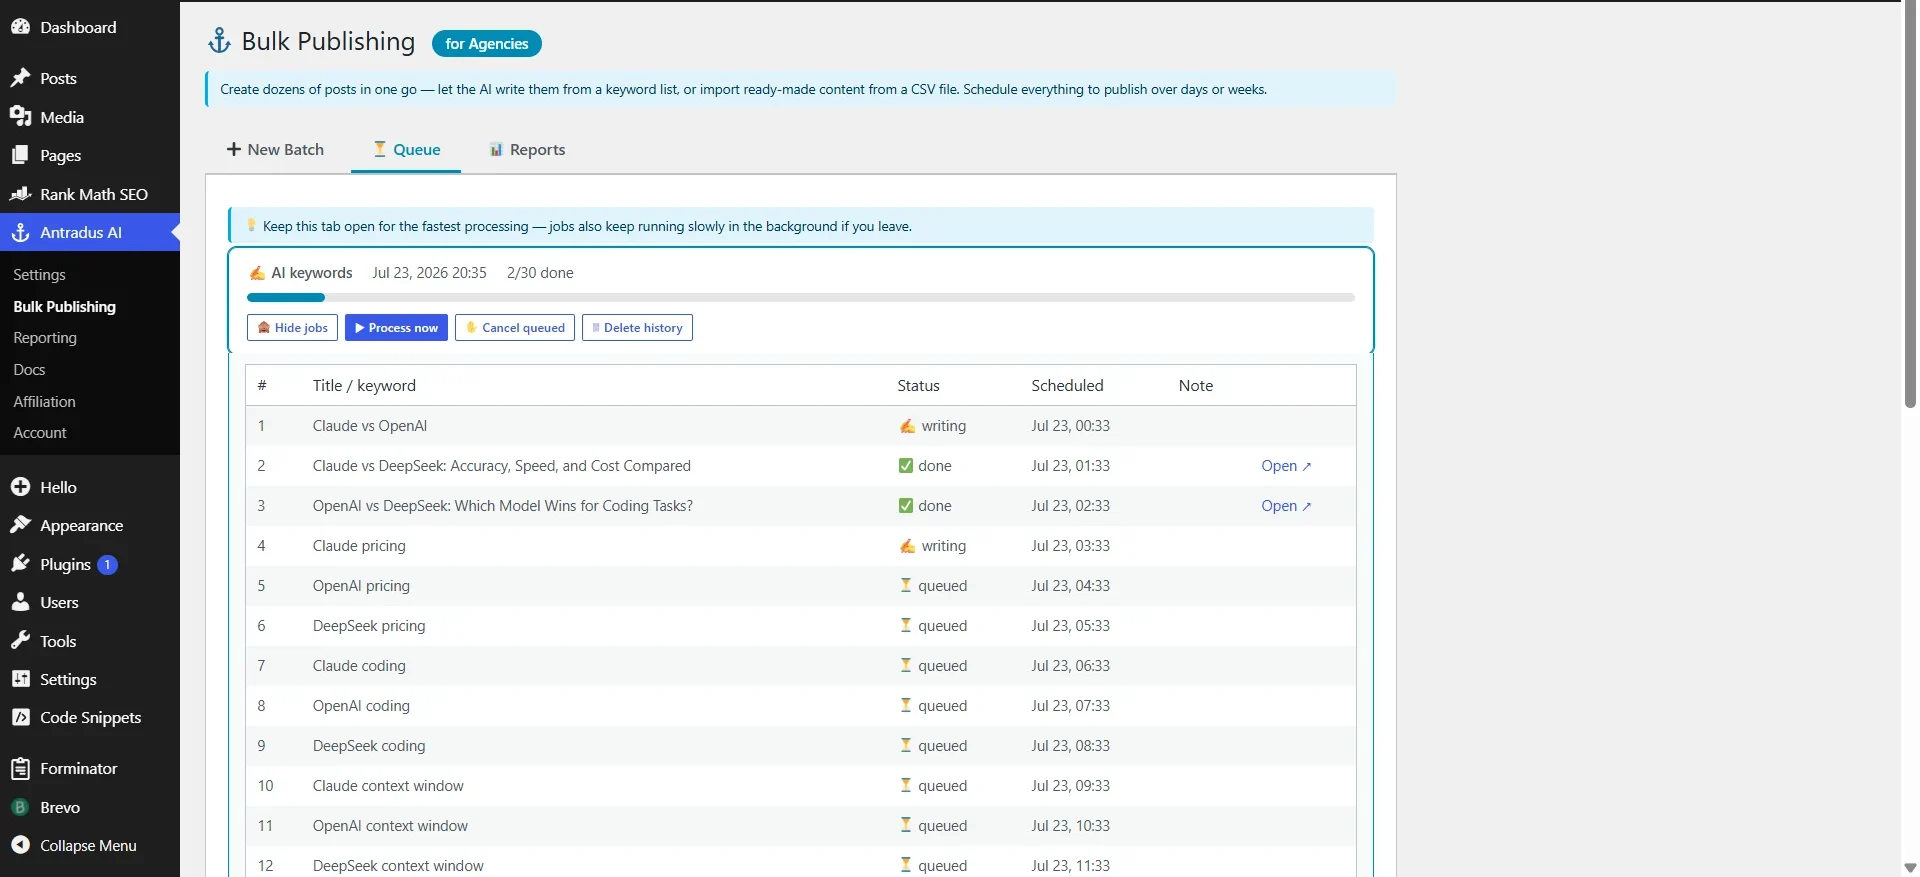1920x877 pixels.
Task: Open Antradus AI Settings submenu item
Action: 39,274
